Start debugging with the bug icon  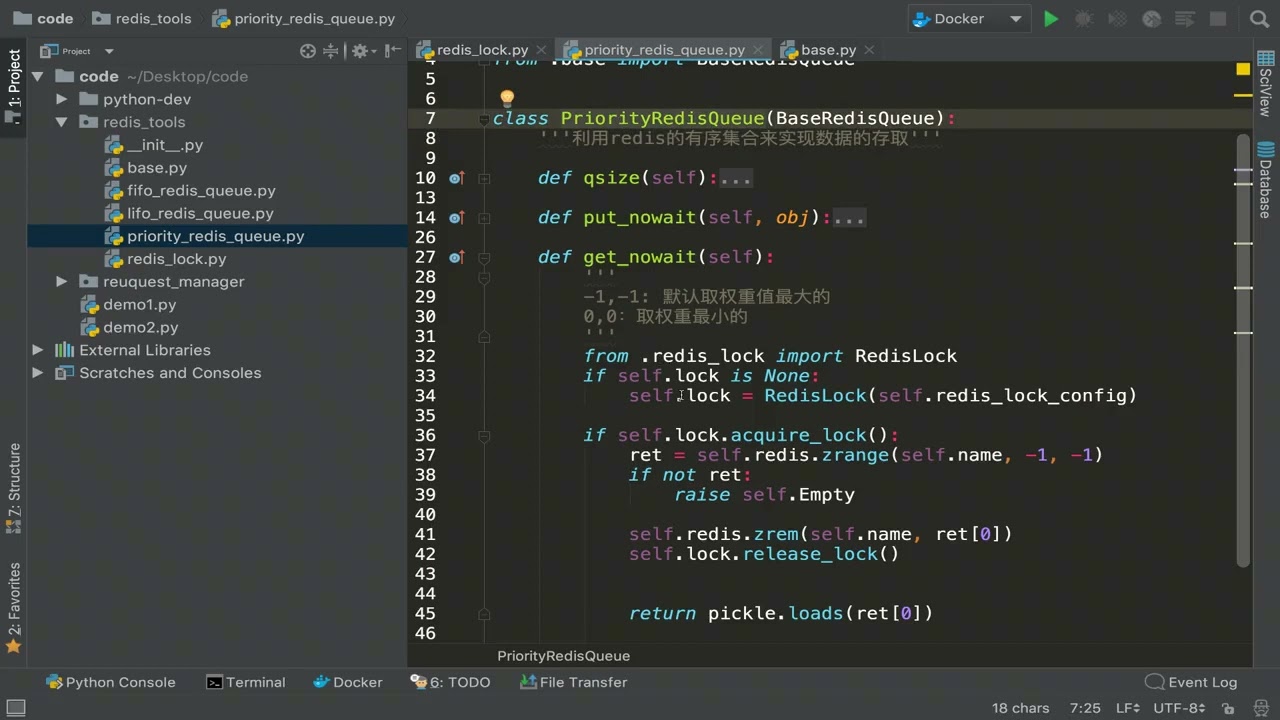click(x=1083, y=19)
